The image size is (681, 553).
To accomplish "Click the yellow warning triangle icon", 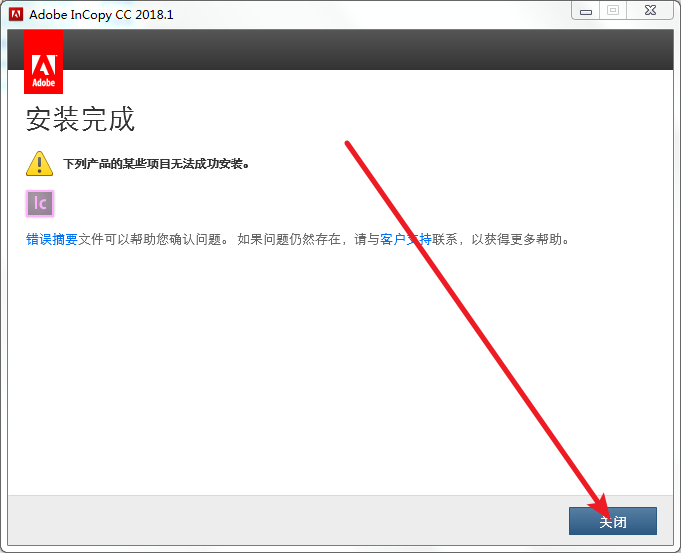I will 40,163.
